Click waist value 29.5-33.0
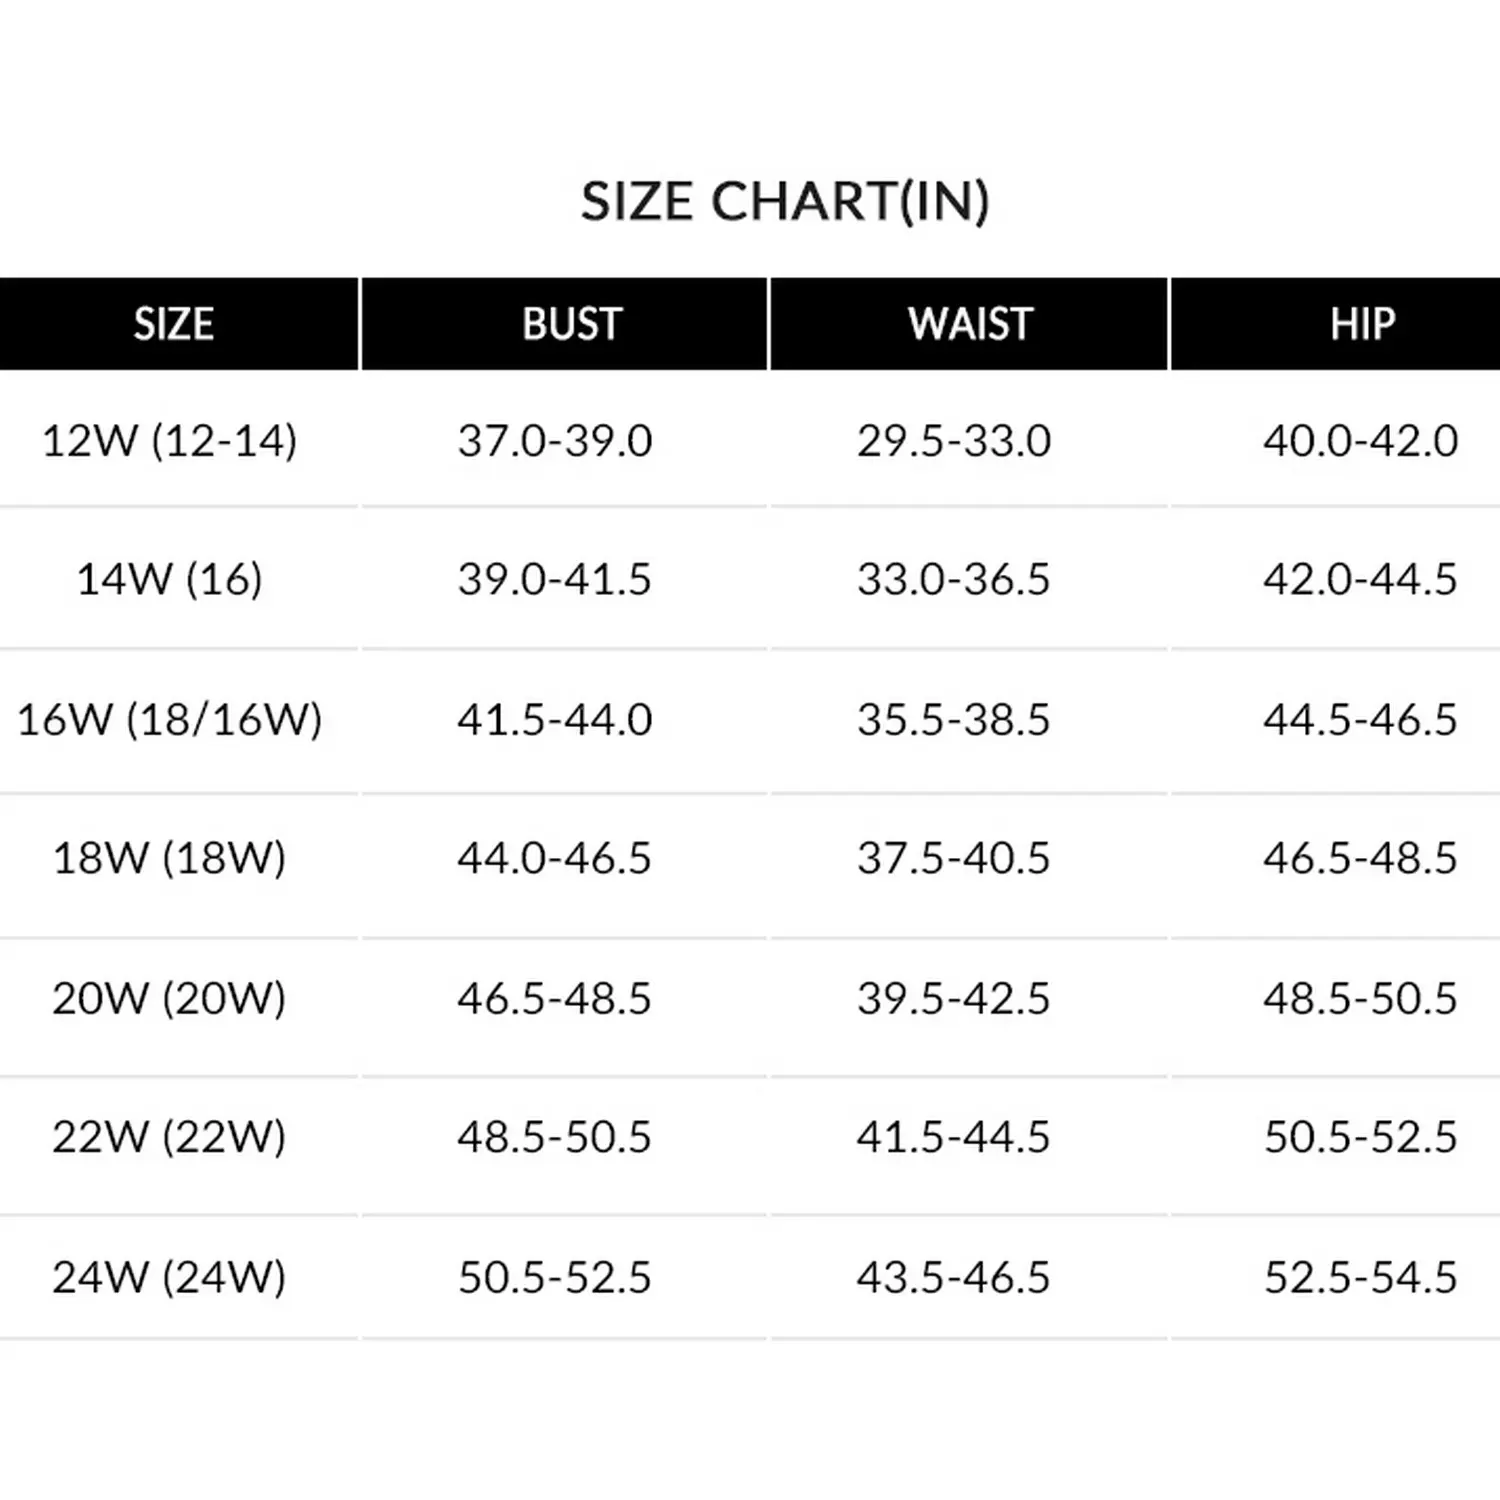This screenshot has height=1500, width=1500. pyautogui.click(x=954, y=440)
